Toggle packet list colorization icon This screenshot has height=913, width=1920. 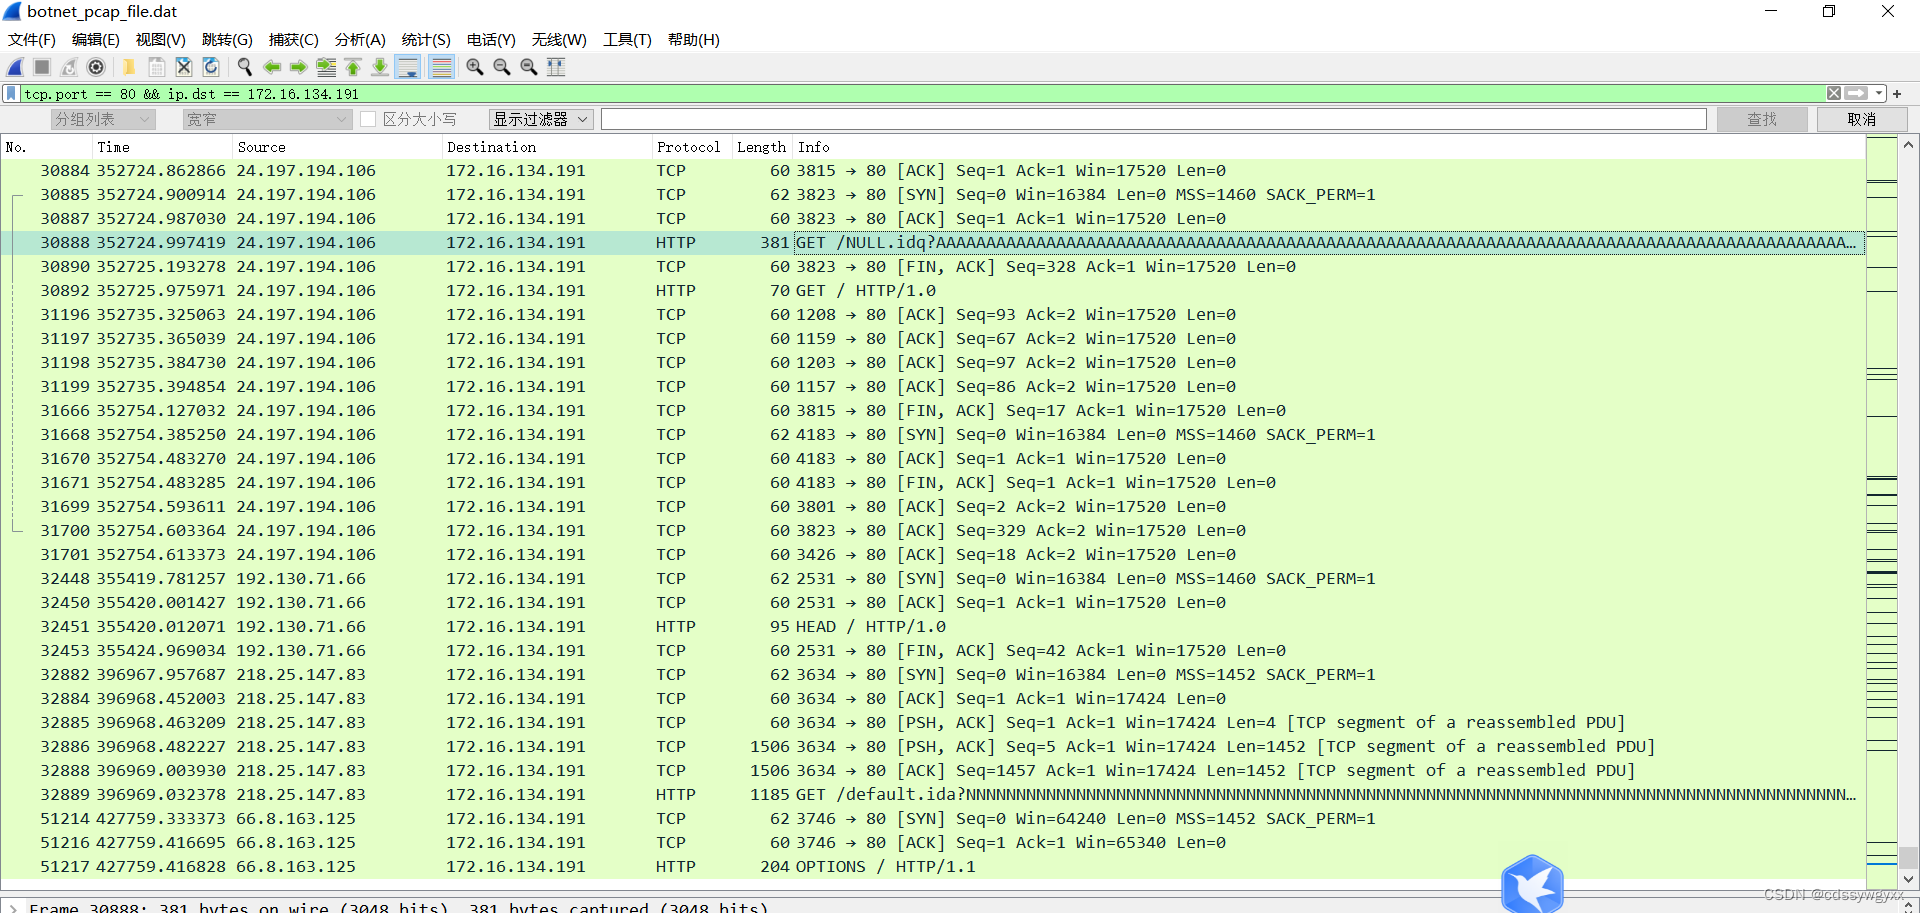click(441, 67)
